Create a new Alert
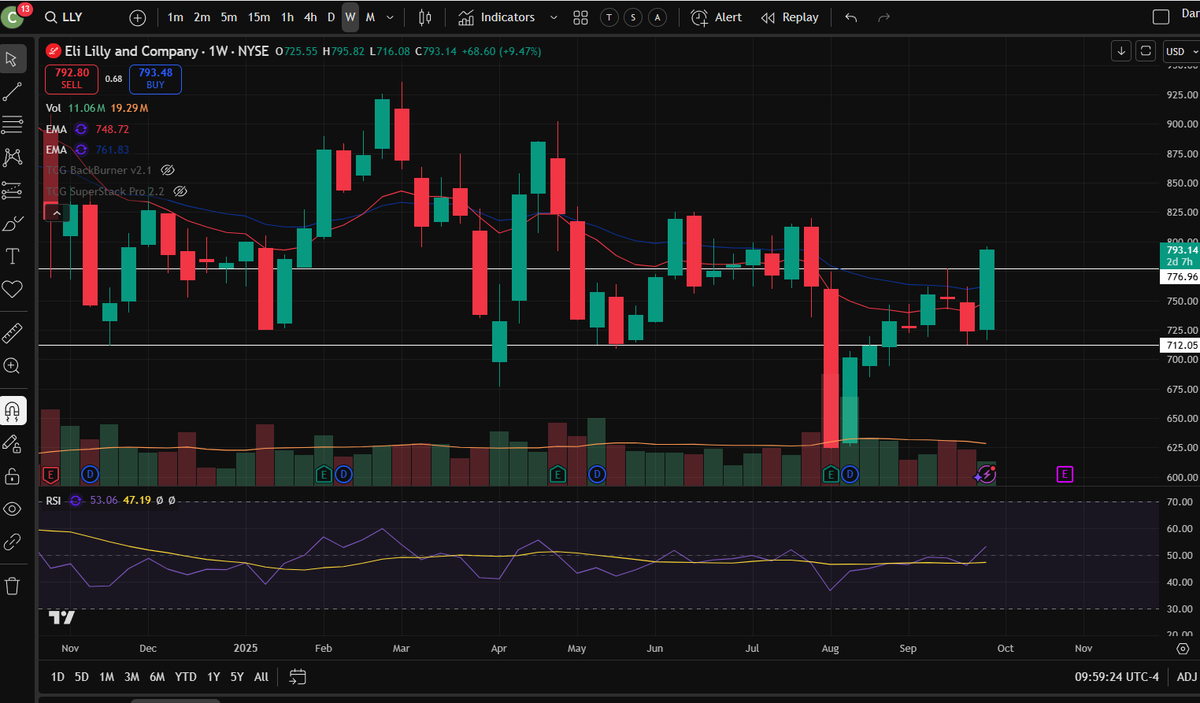This screenshot has width=1200, height=703. tap(716, 17)
